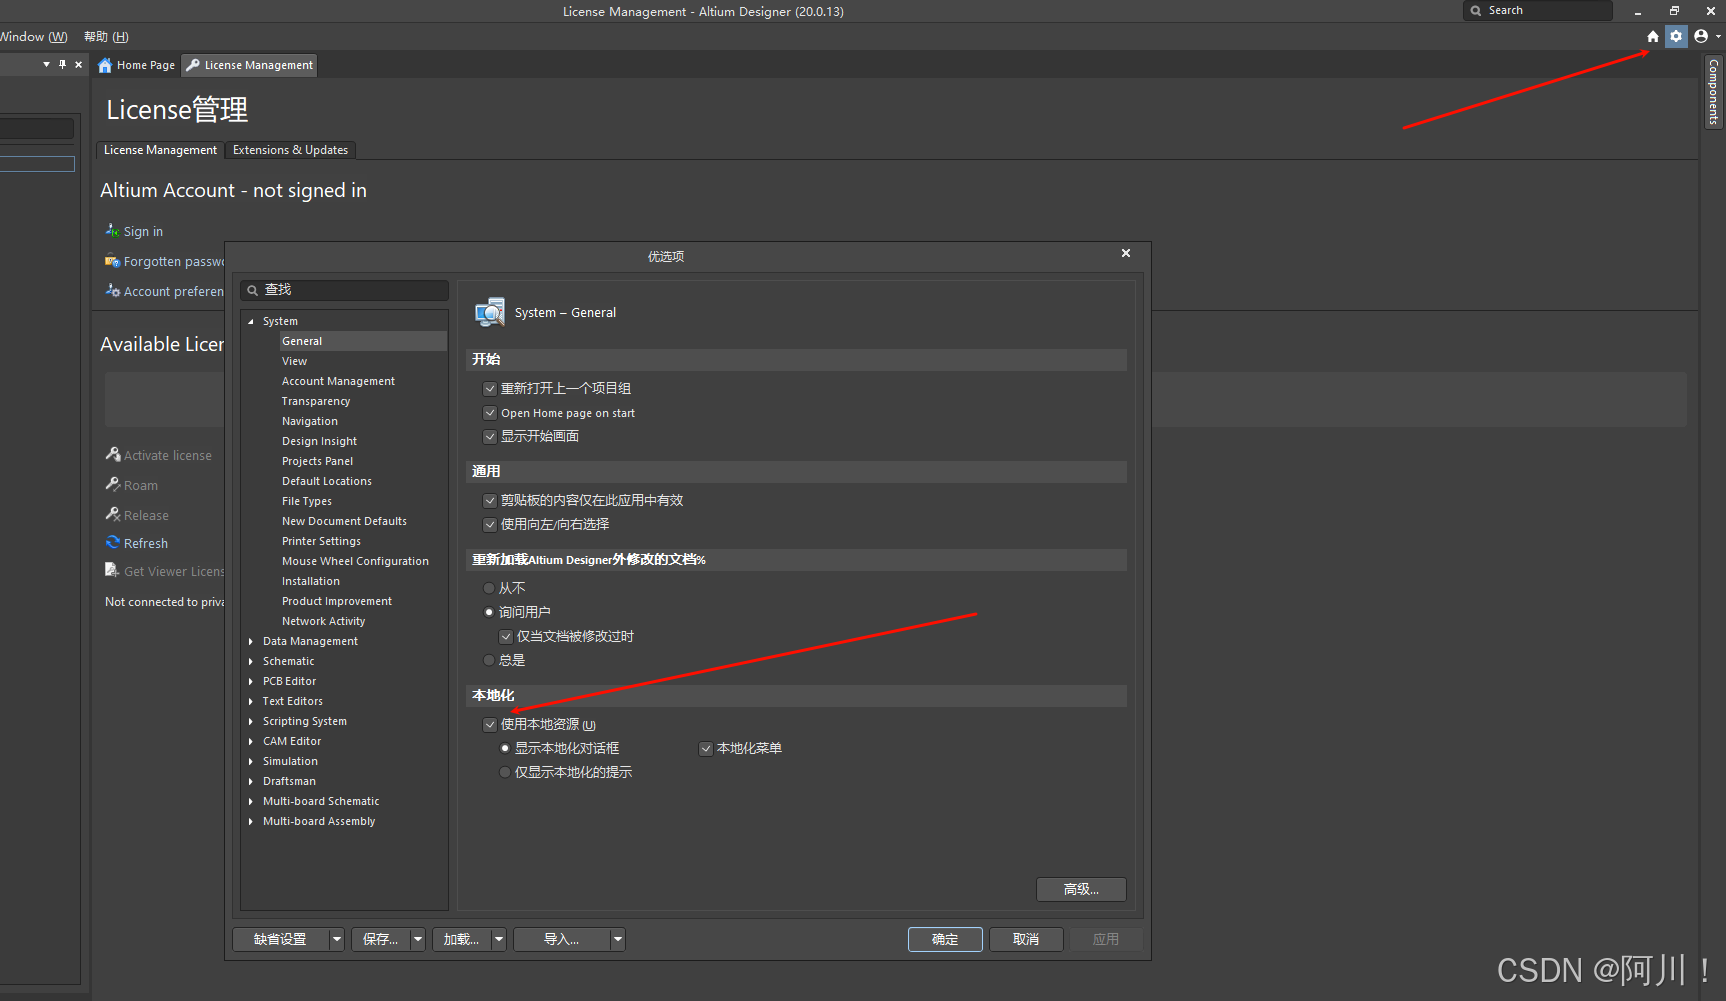Click the 高级... button
The height and width of the screenshot is (1001, 1726).
coord(1081,889)
